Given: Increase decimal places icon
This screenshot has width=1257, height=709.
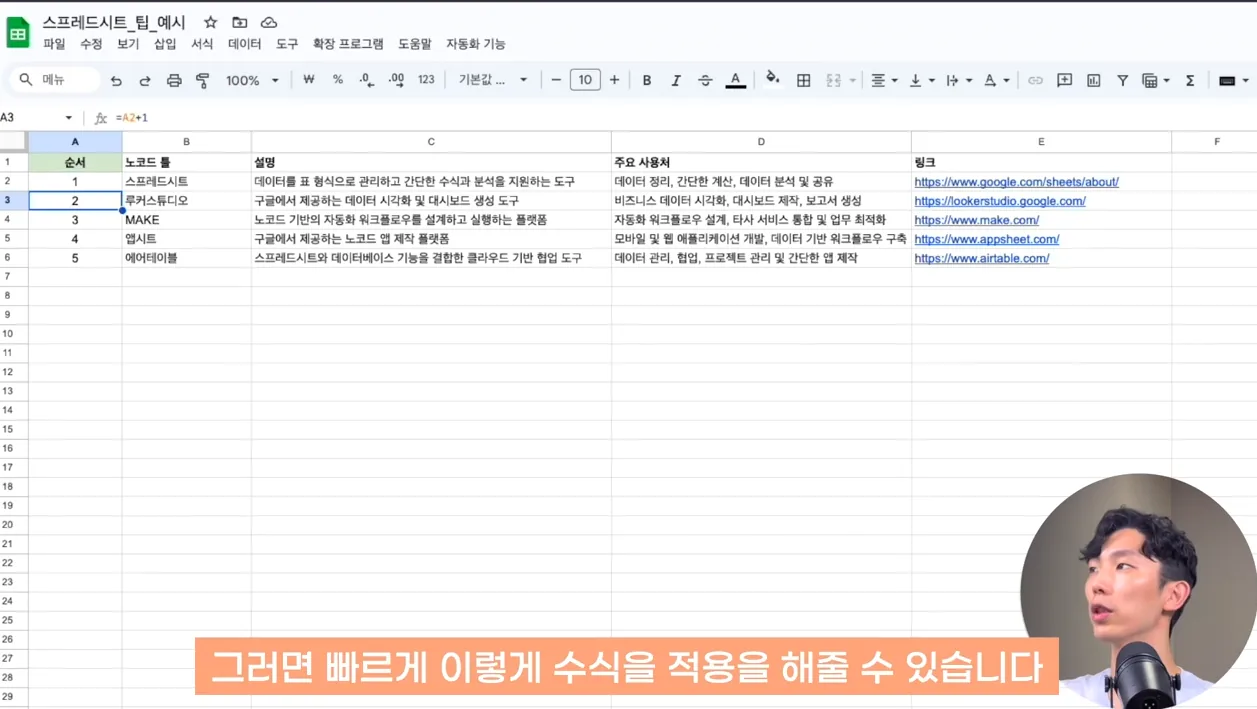Looking at the screenshot, I should (x=396, y=80).
